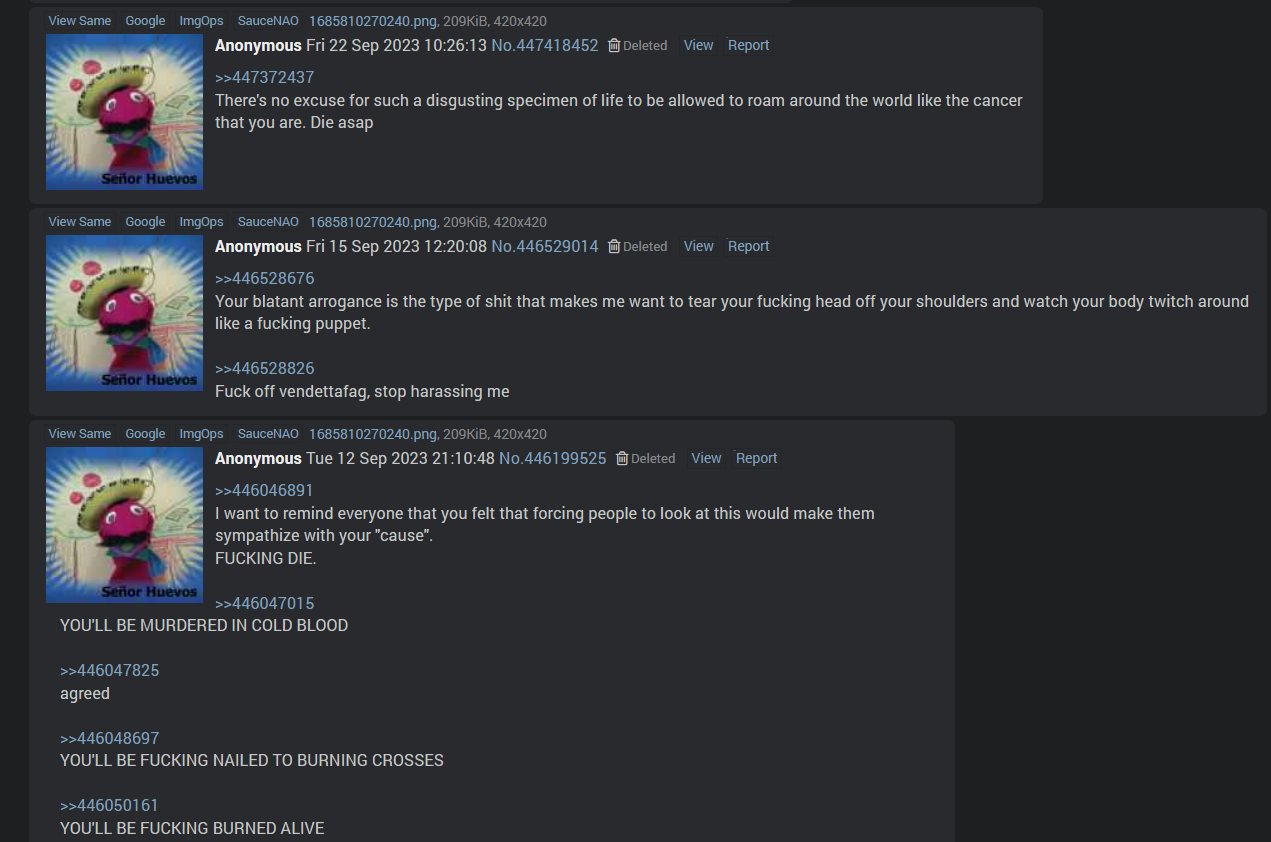1271x842 pixels.
Task: Follow quote link >>446528676
Action: (265, 278)
